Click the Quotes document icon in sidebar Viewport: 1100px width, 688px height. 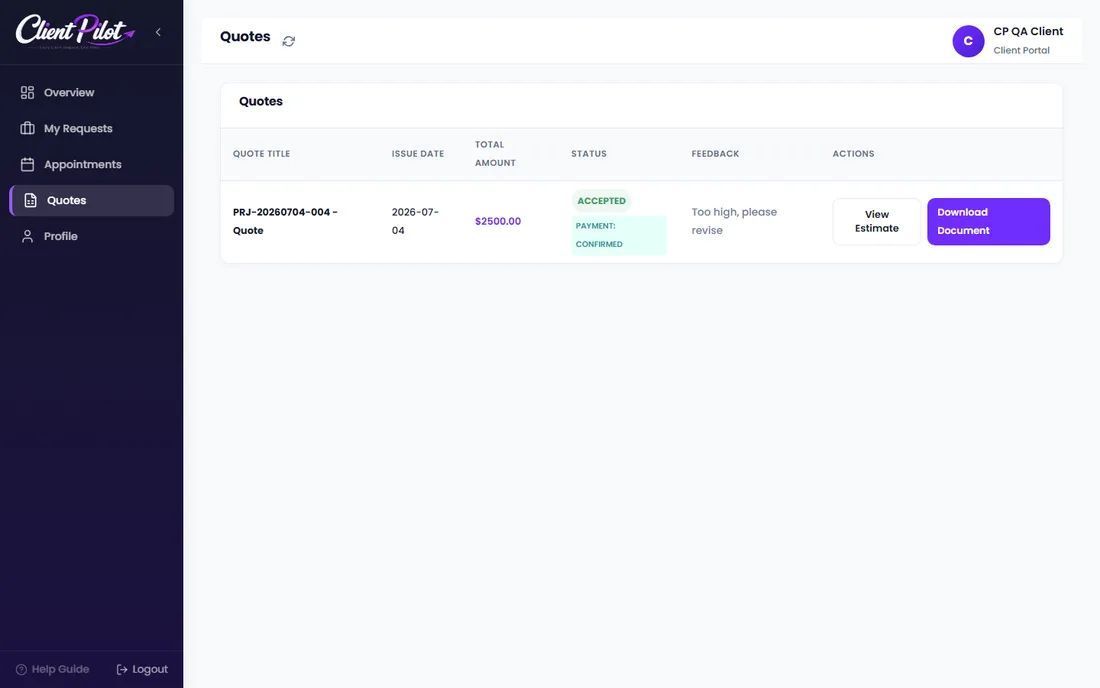(30, 201)
